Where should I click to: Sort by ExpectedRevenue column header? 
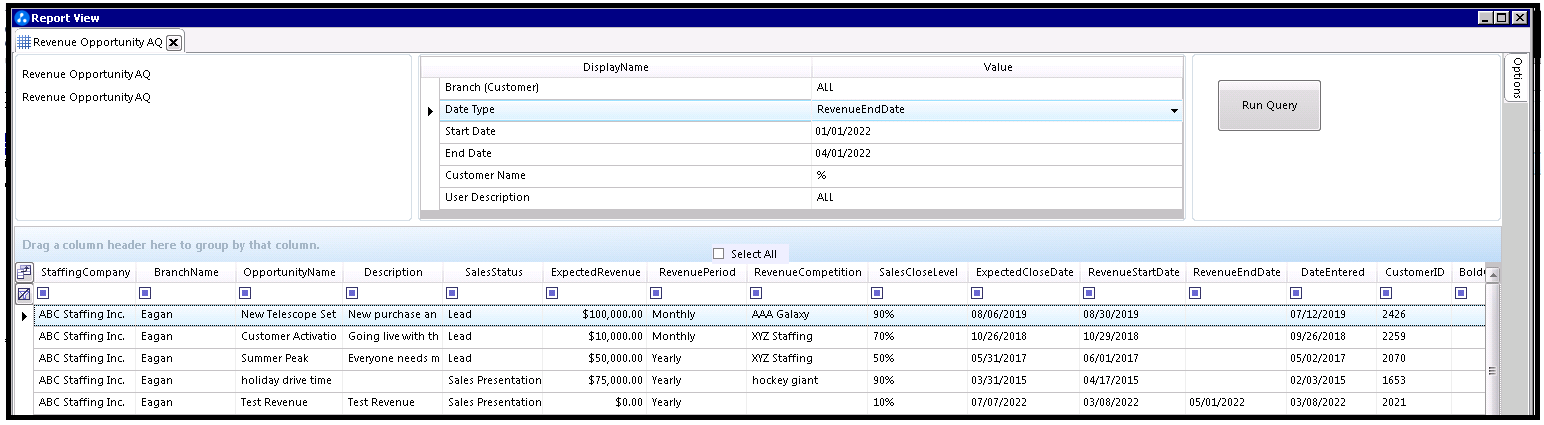pos(595,272)
